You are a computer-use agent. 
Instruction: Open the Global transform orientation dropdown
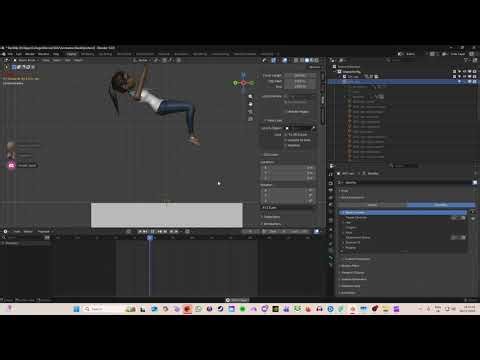[x=142, y=60]
